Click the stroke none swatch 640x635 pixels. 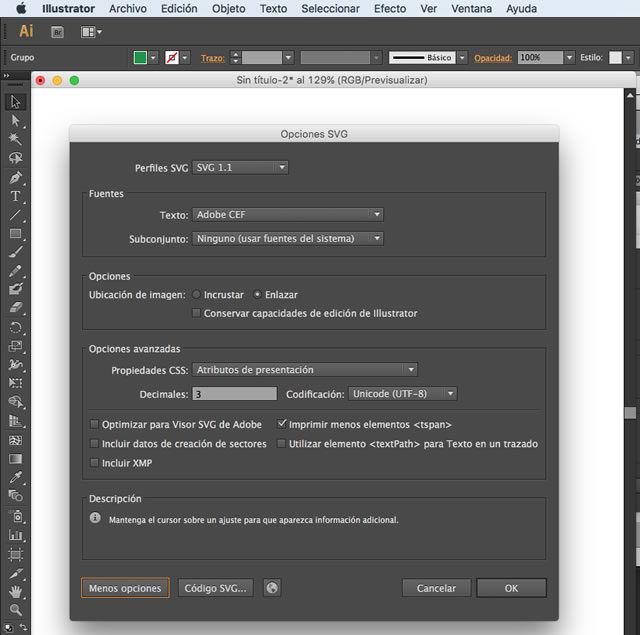pos(172,58)
